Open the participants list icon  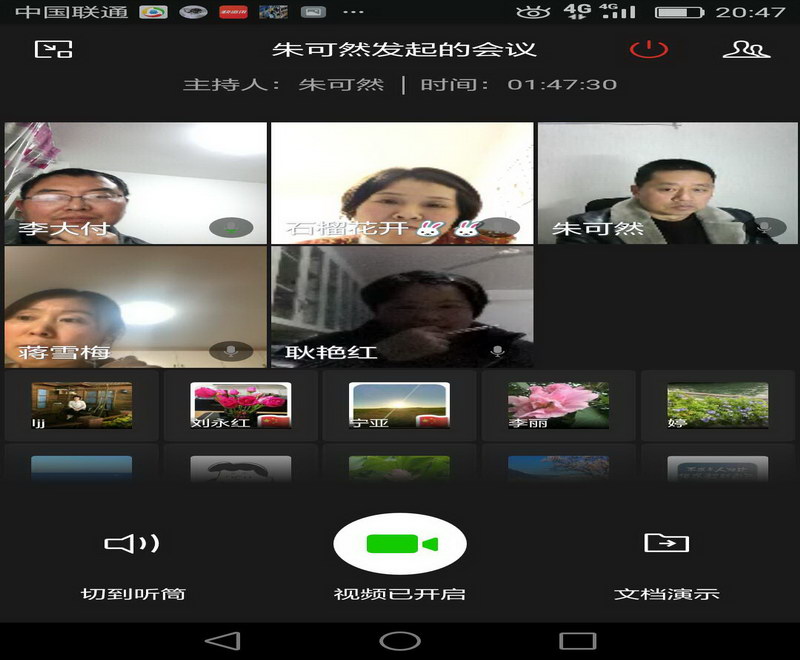tap(745, 49)
